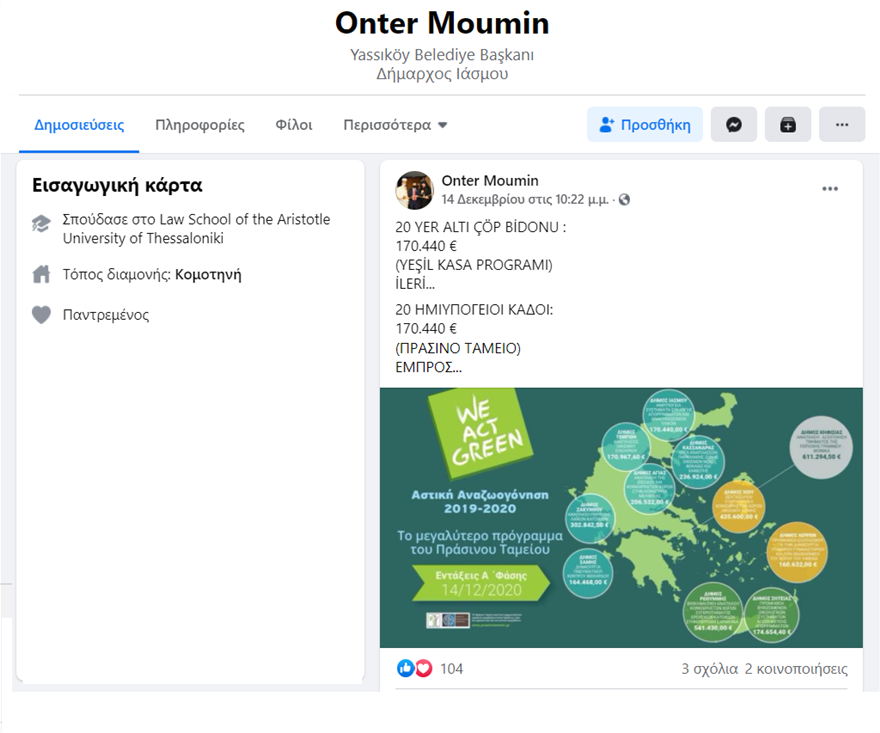This screenshot has width=880, height=733.
Task: Switch to the Δημοσιεύσεις tab
Action: tap(79, 125)
